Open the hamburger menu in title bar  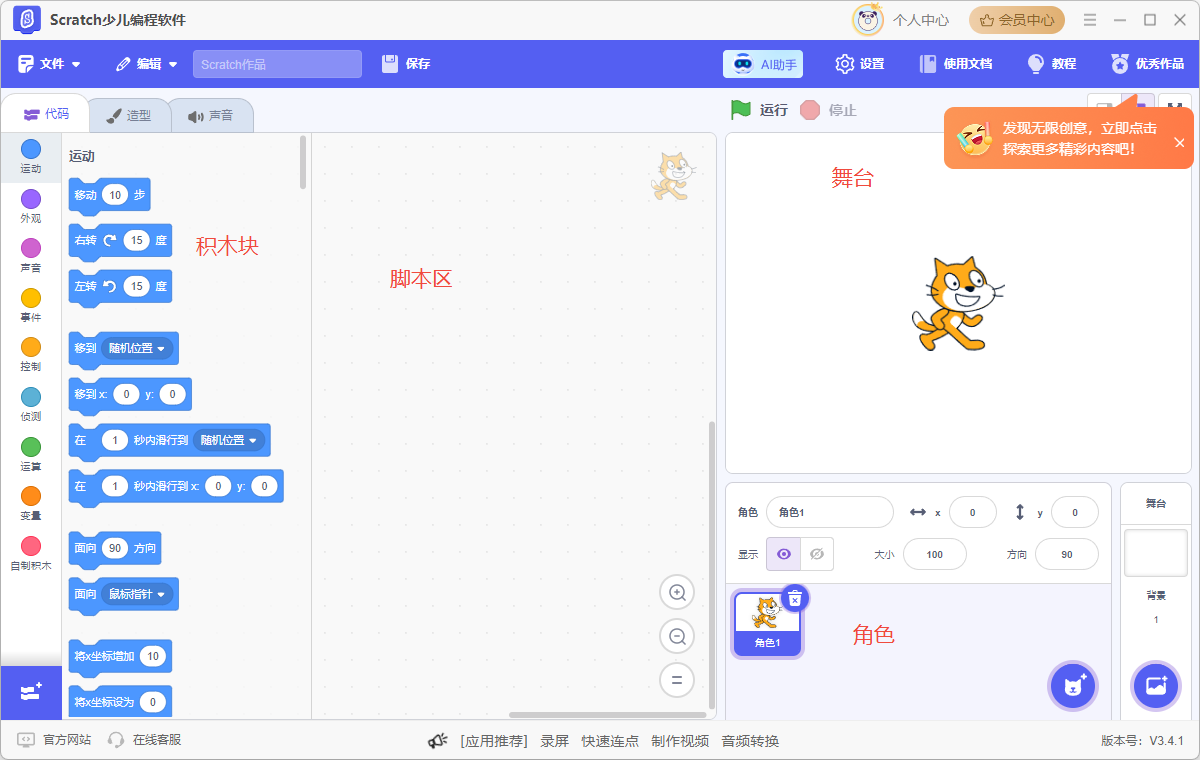(1091, 20)
